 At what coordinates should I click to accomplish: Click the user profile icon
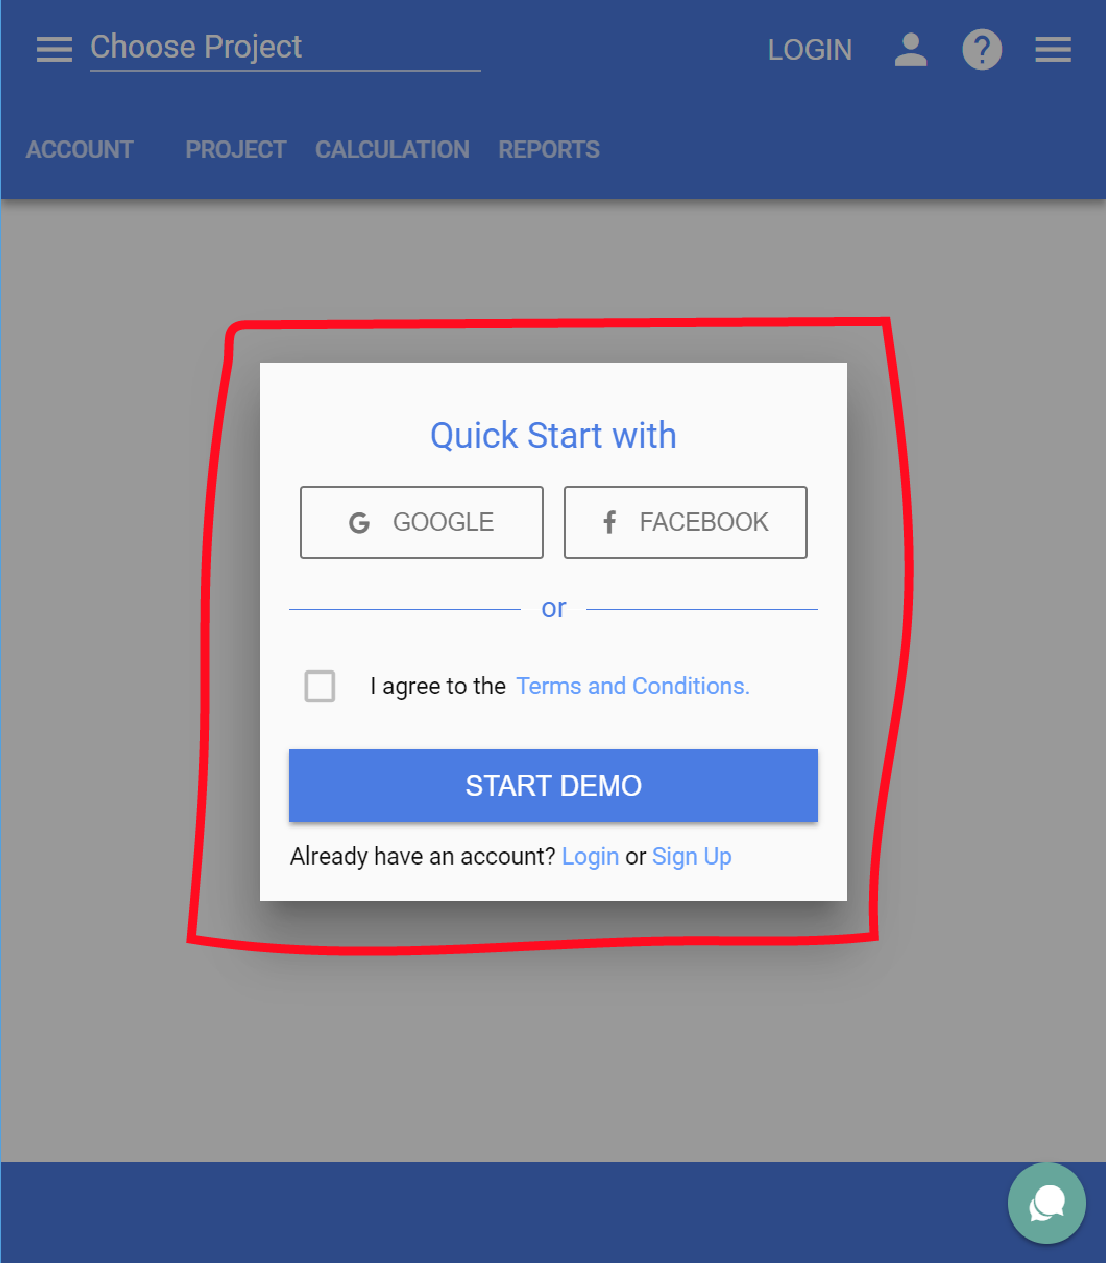910,49
